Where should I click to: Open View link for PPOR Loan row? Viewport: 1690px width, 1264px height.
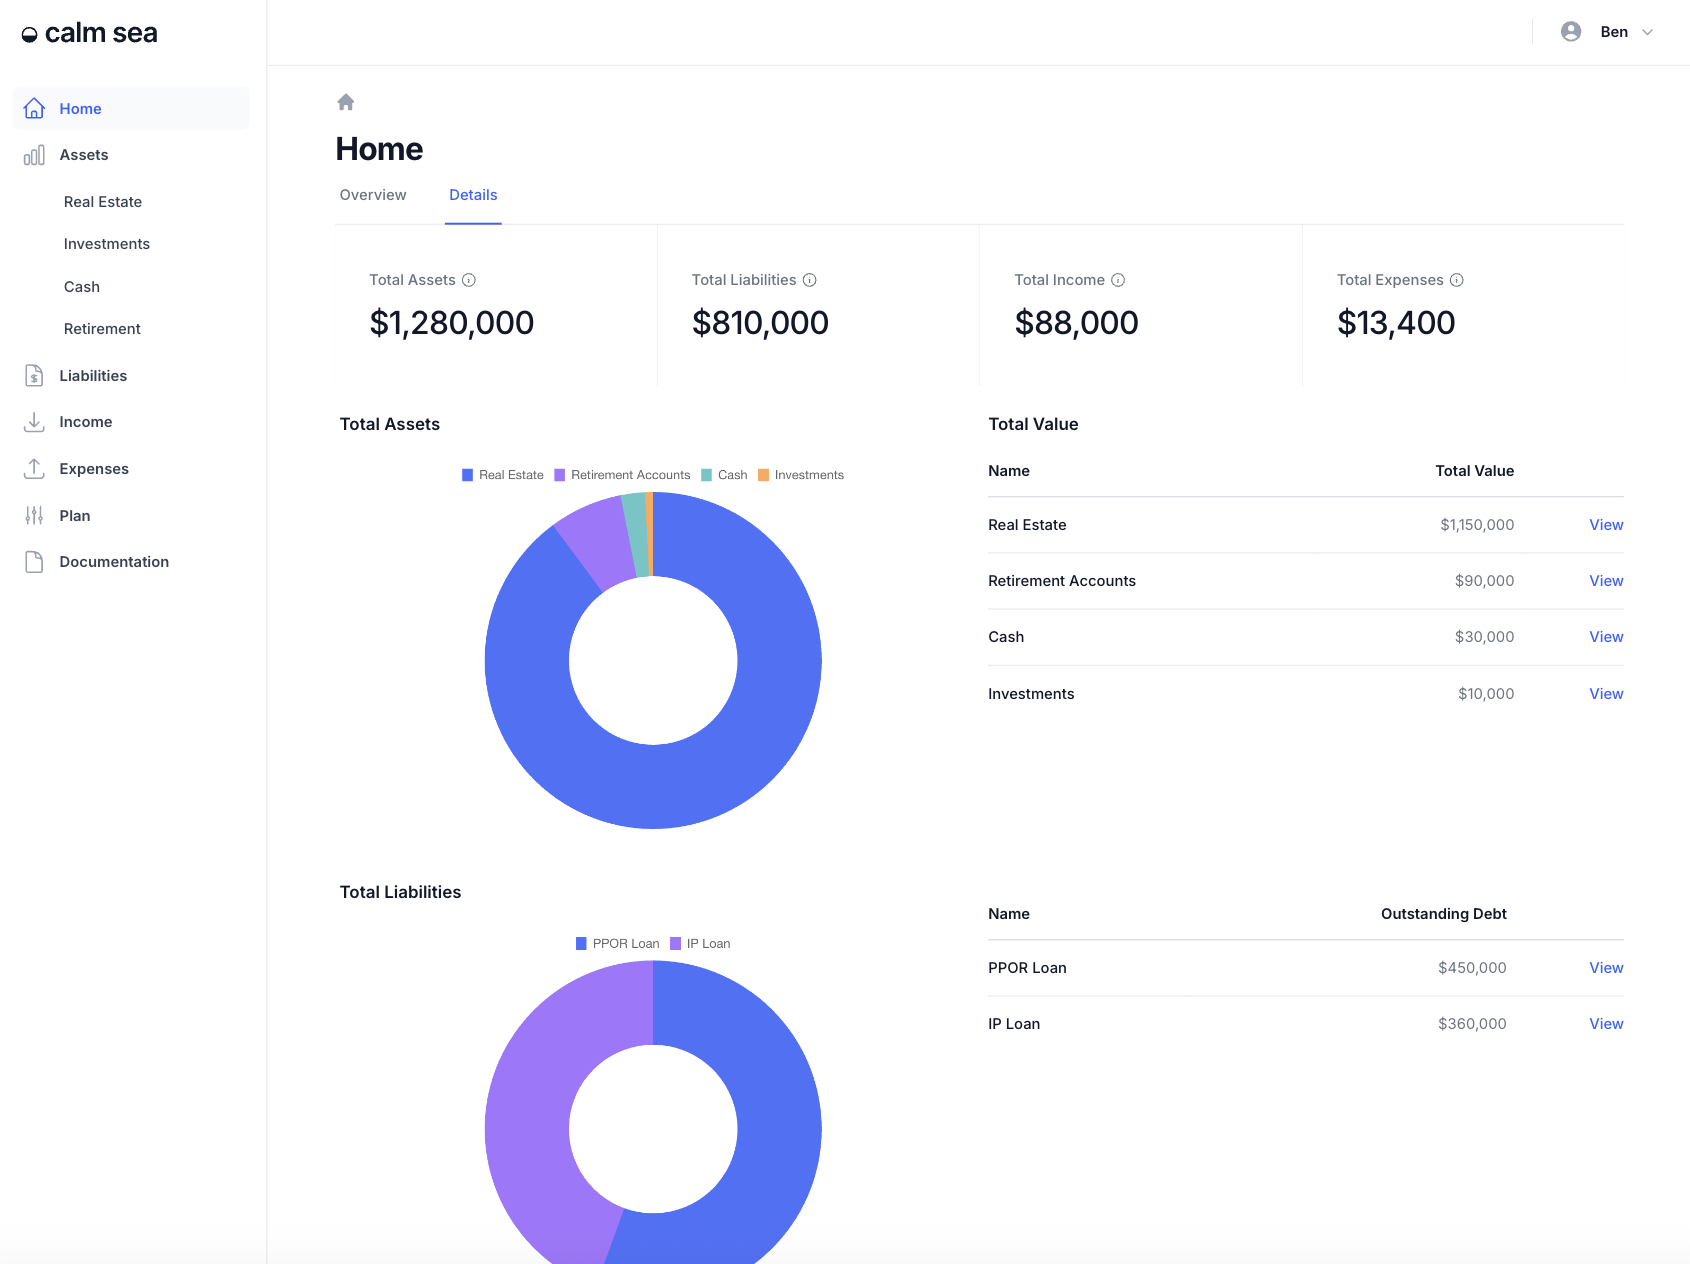tap(1606, 968)
